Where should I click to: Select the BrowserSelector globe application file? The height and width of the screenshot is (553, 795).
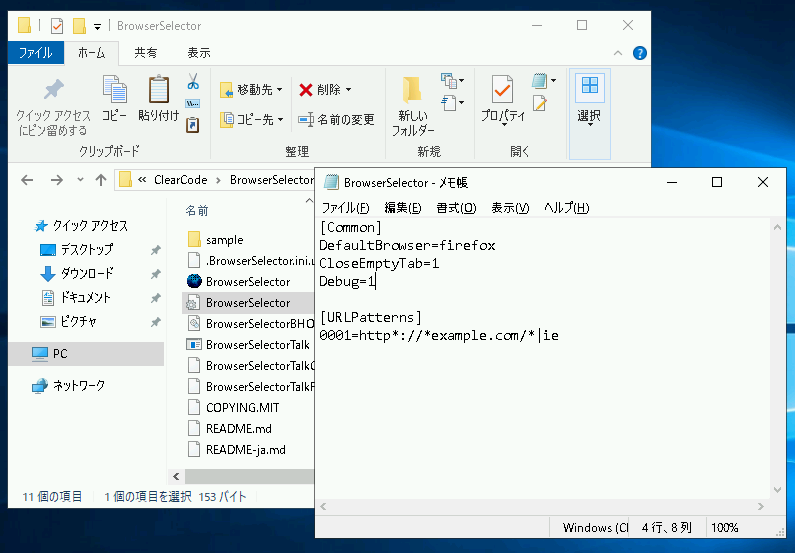click(248, 282)
